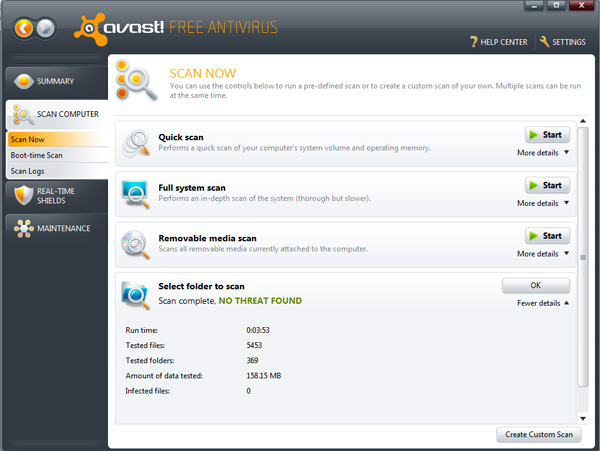The height and width of the screenshot is (451, 600).
Task: Click the run time value 0:03:53
Action: coord(258,330)
